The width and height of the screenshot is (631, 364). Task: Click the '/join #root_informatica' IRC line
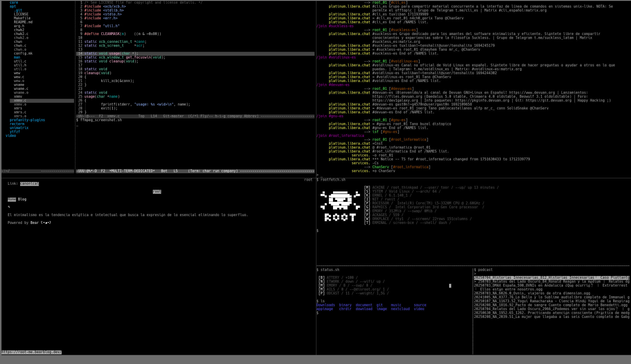click(340, 136)
